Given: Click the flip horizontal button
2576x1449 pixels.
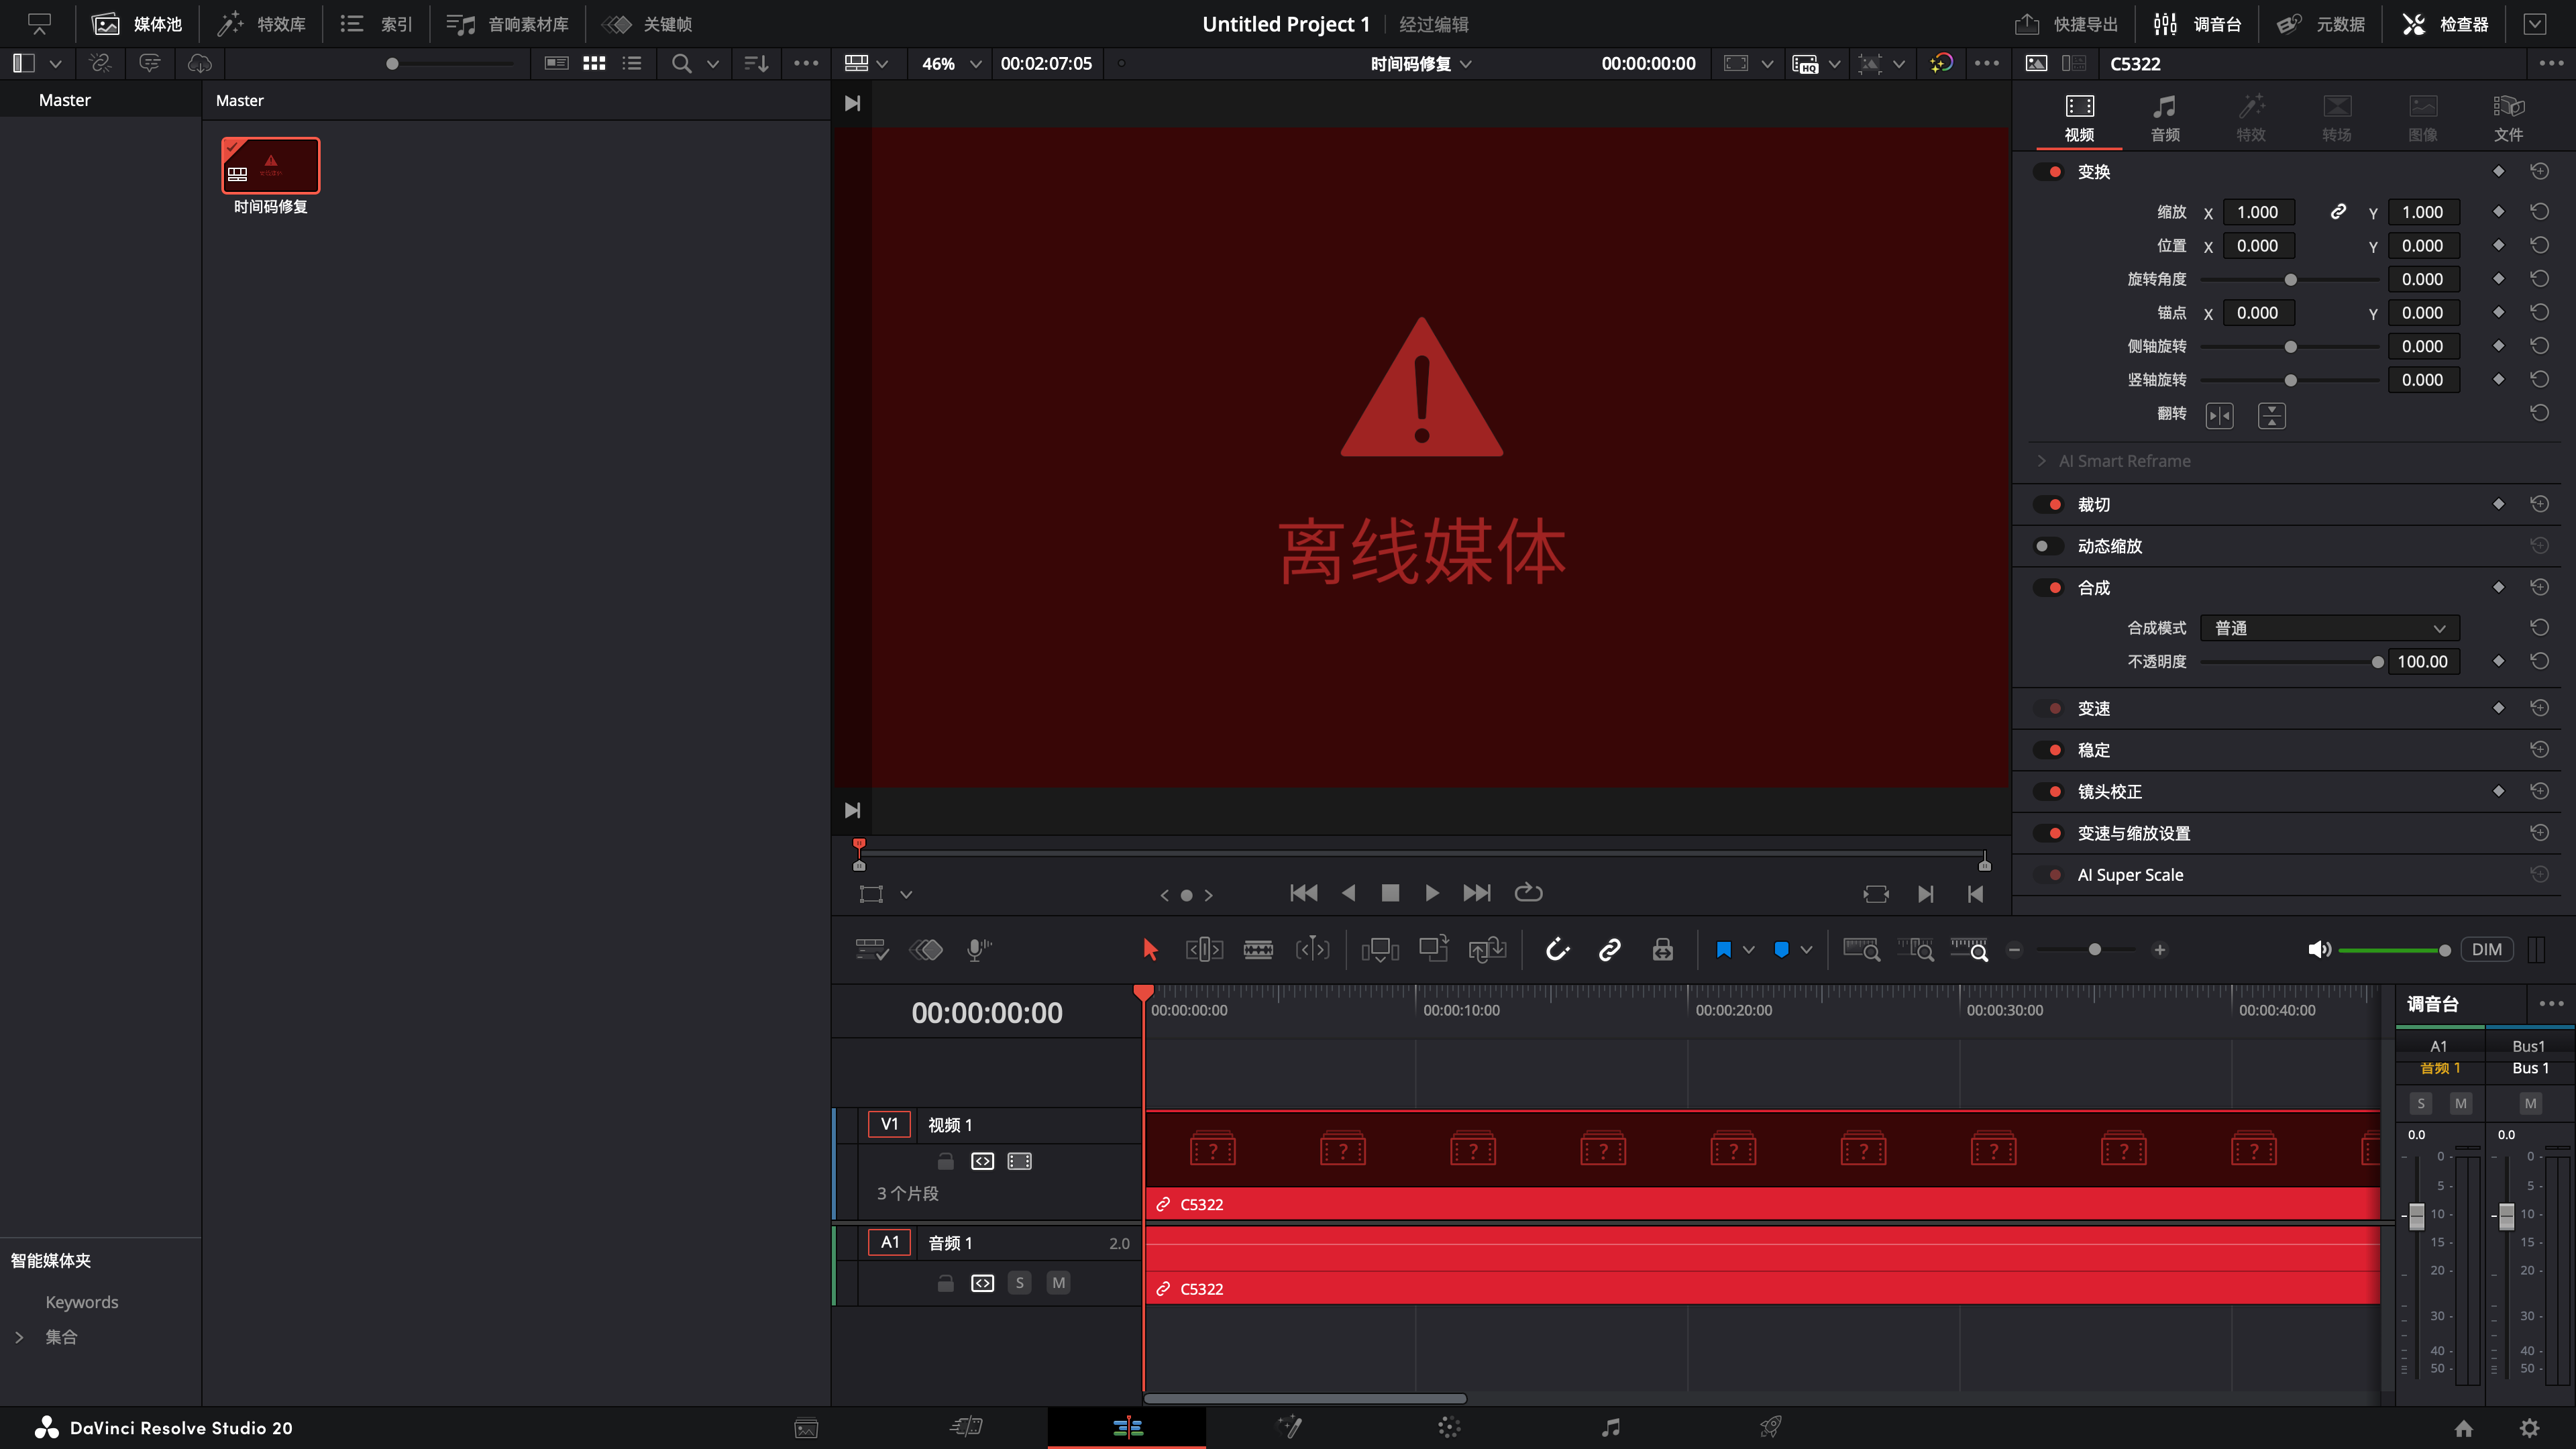Looking at the screenshot, I should (2219, 415).
